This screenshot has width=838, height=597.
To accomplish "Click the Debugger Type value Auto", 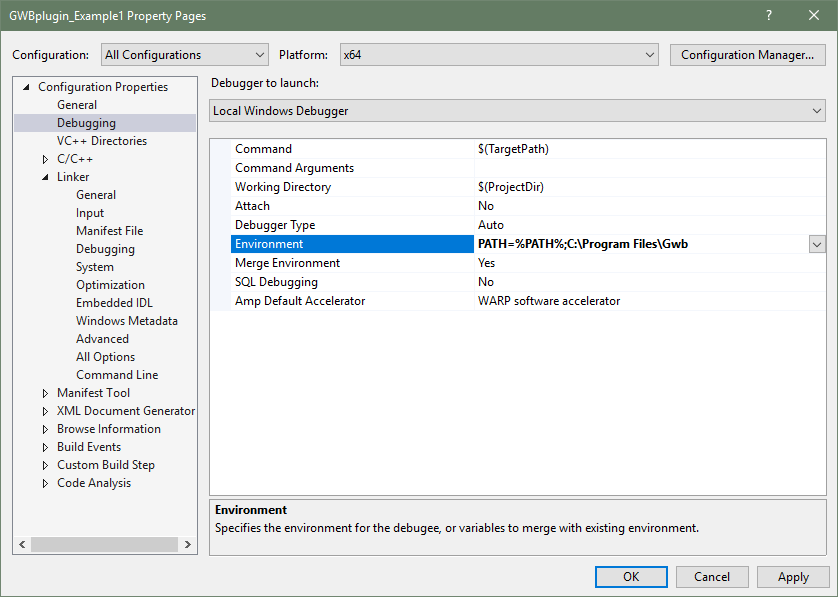I will pyautogui.click(x=491, y=225).
